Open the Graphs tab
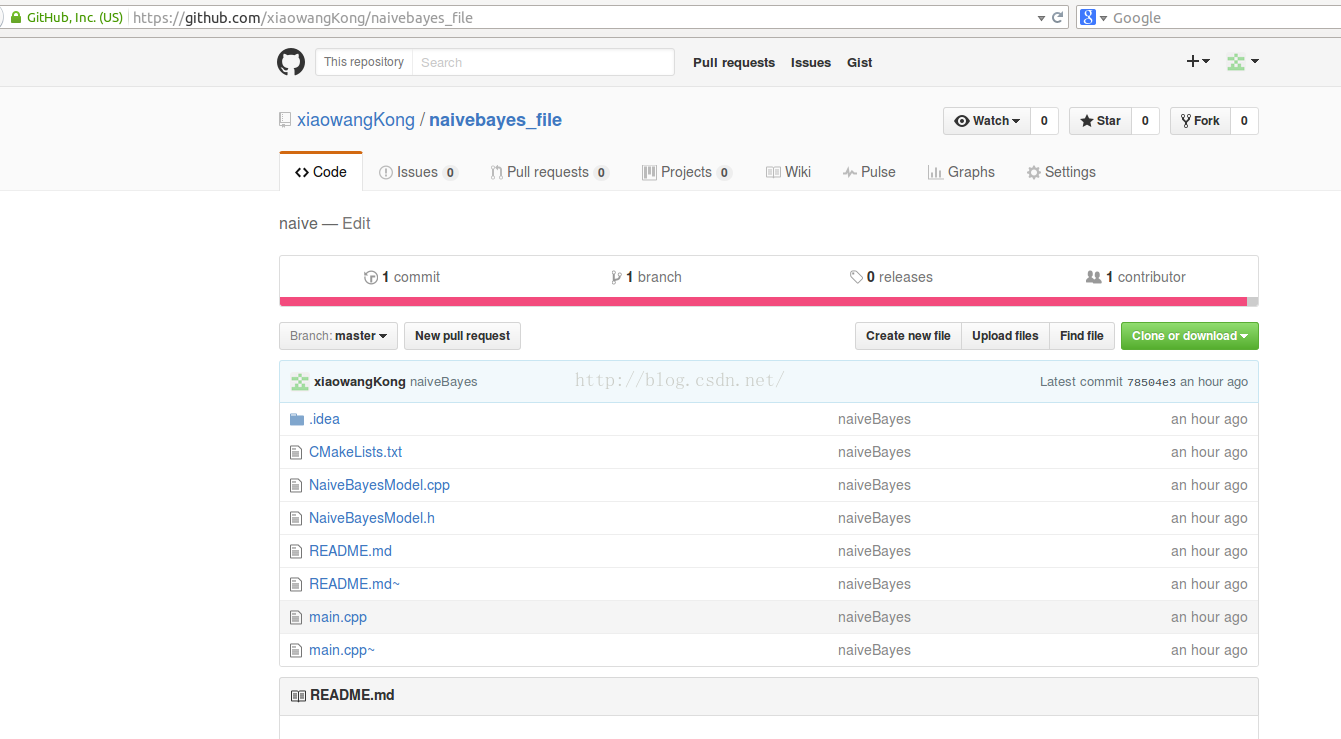1341x739 pixels. (961, 172)
